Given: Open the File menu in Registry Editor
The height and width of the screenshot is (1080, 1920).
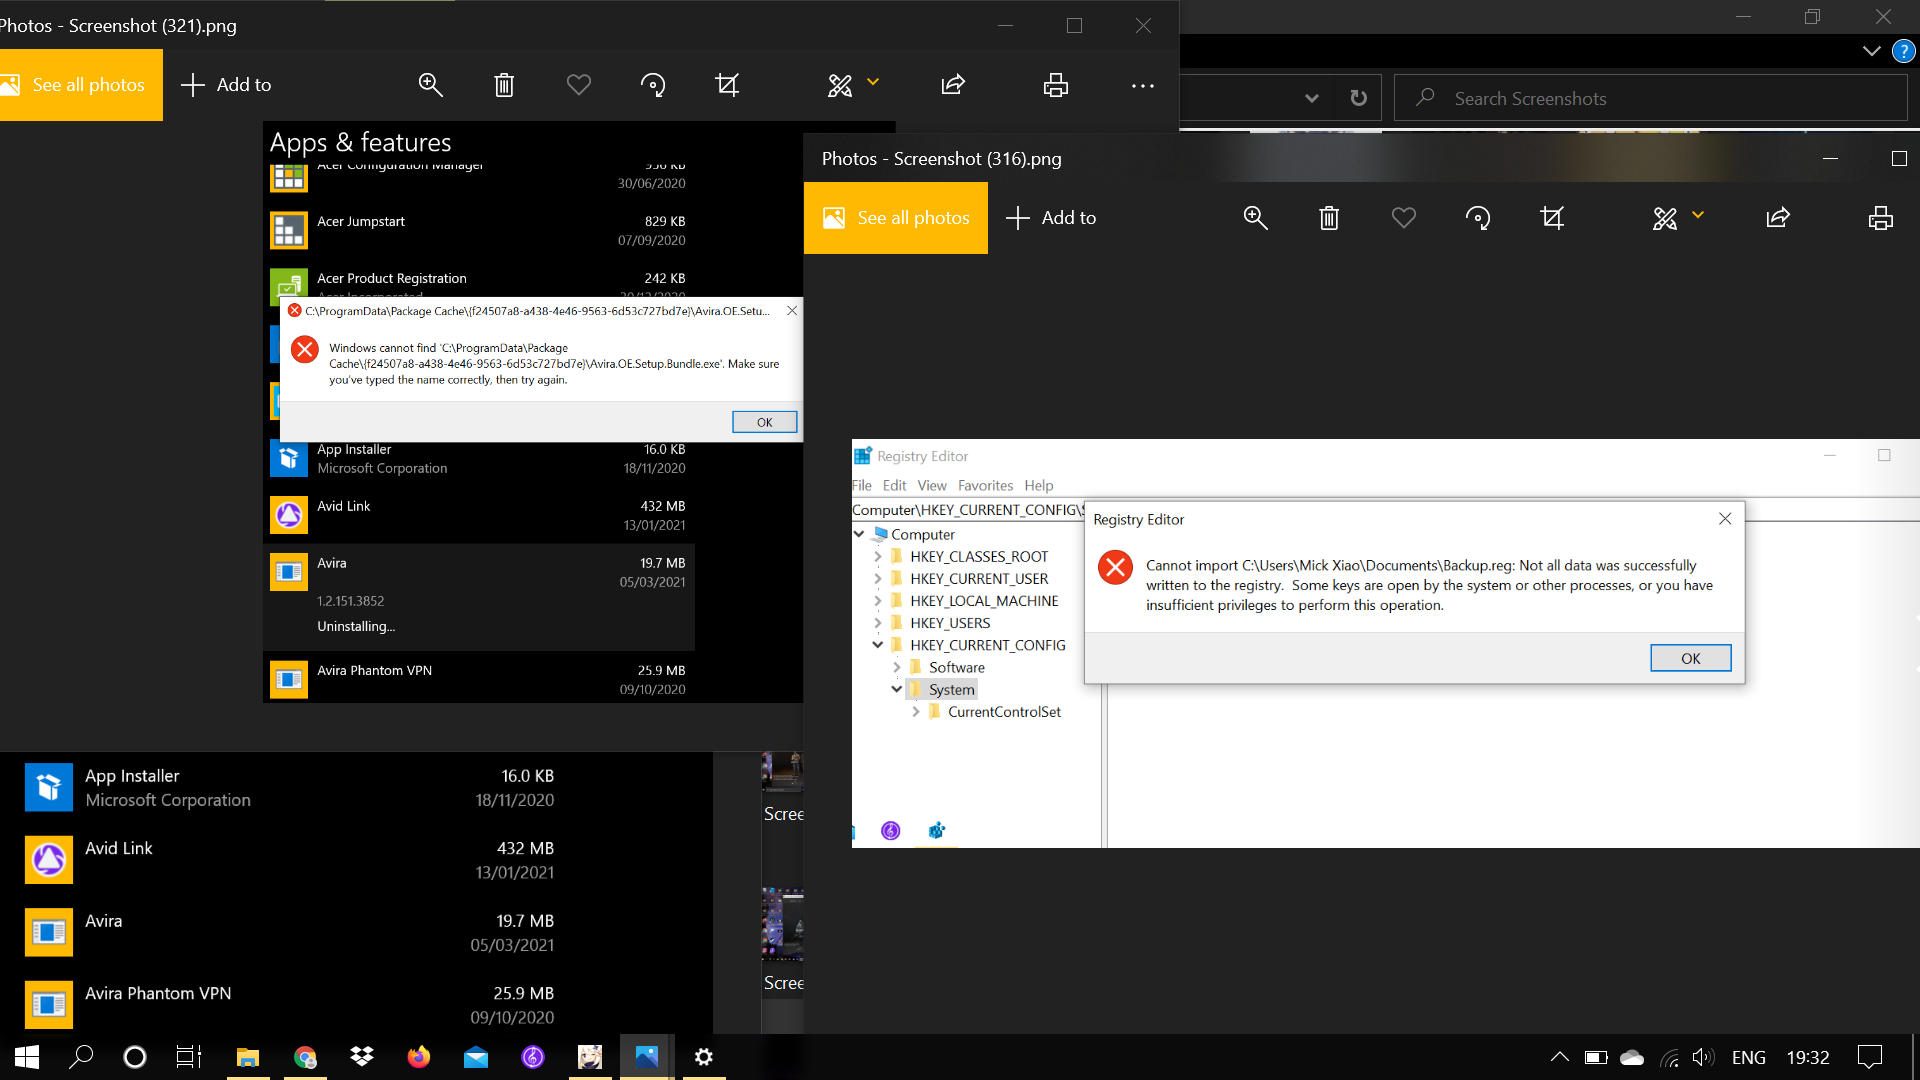Looking at the screenshot, I should tap(861, 485).
